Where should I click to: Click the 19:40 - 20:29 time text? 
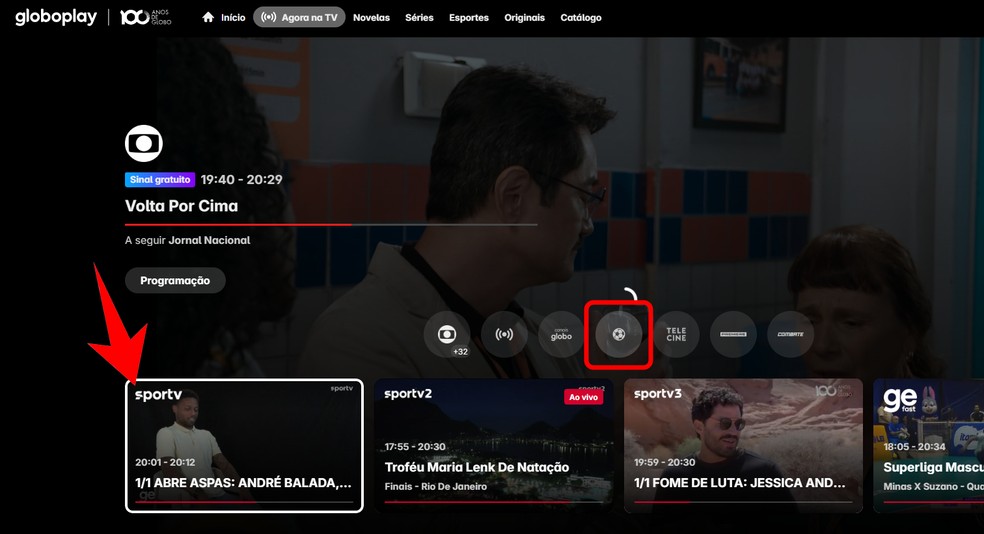coord(242,179)
